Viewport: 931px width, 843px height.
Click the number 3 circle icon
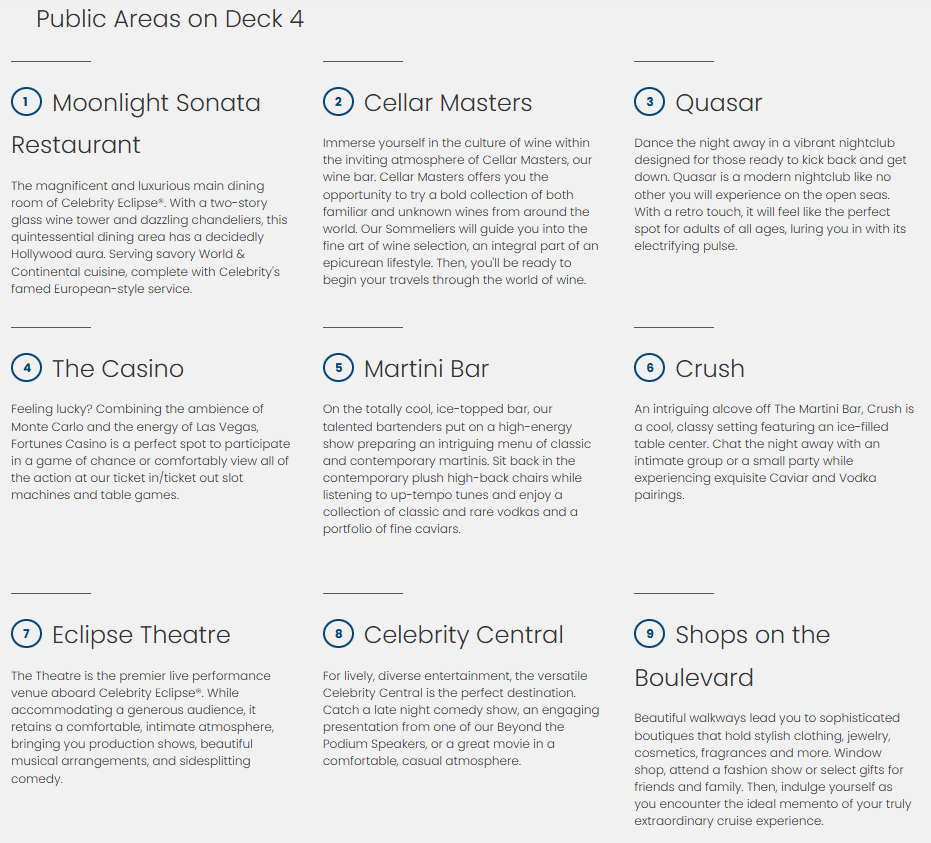pos(650,102)
